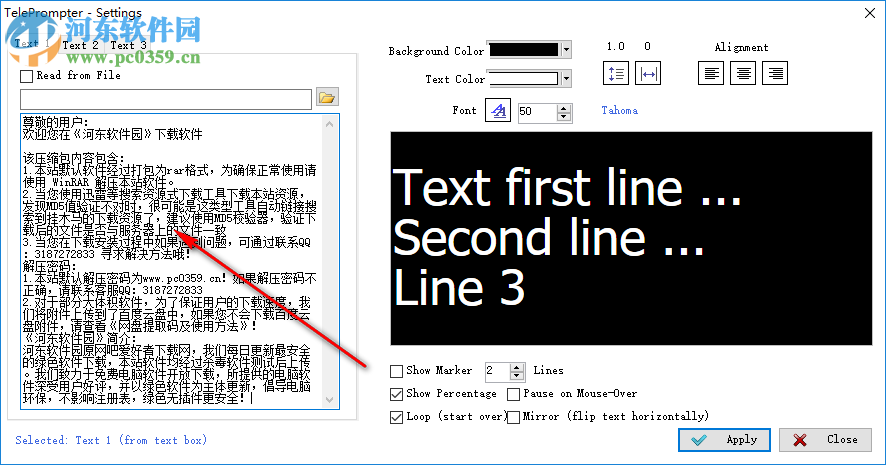This screenshot has height=465, width=886.
Task: Click the text box scroll-up arrow
Action: tap(330, 123)
